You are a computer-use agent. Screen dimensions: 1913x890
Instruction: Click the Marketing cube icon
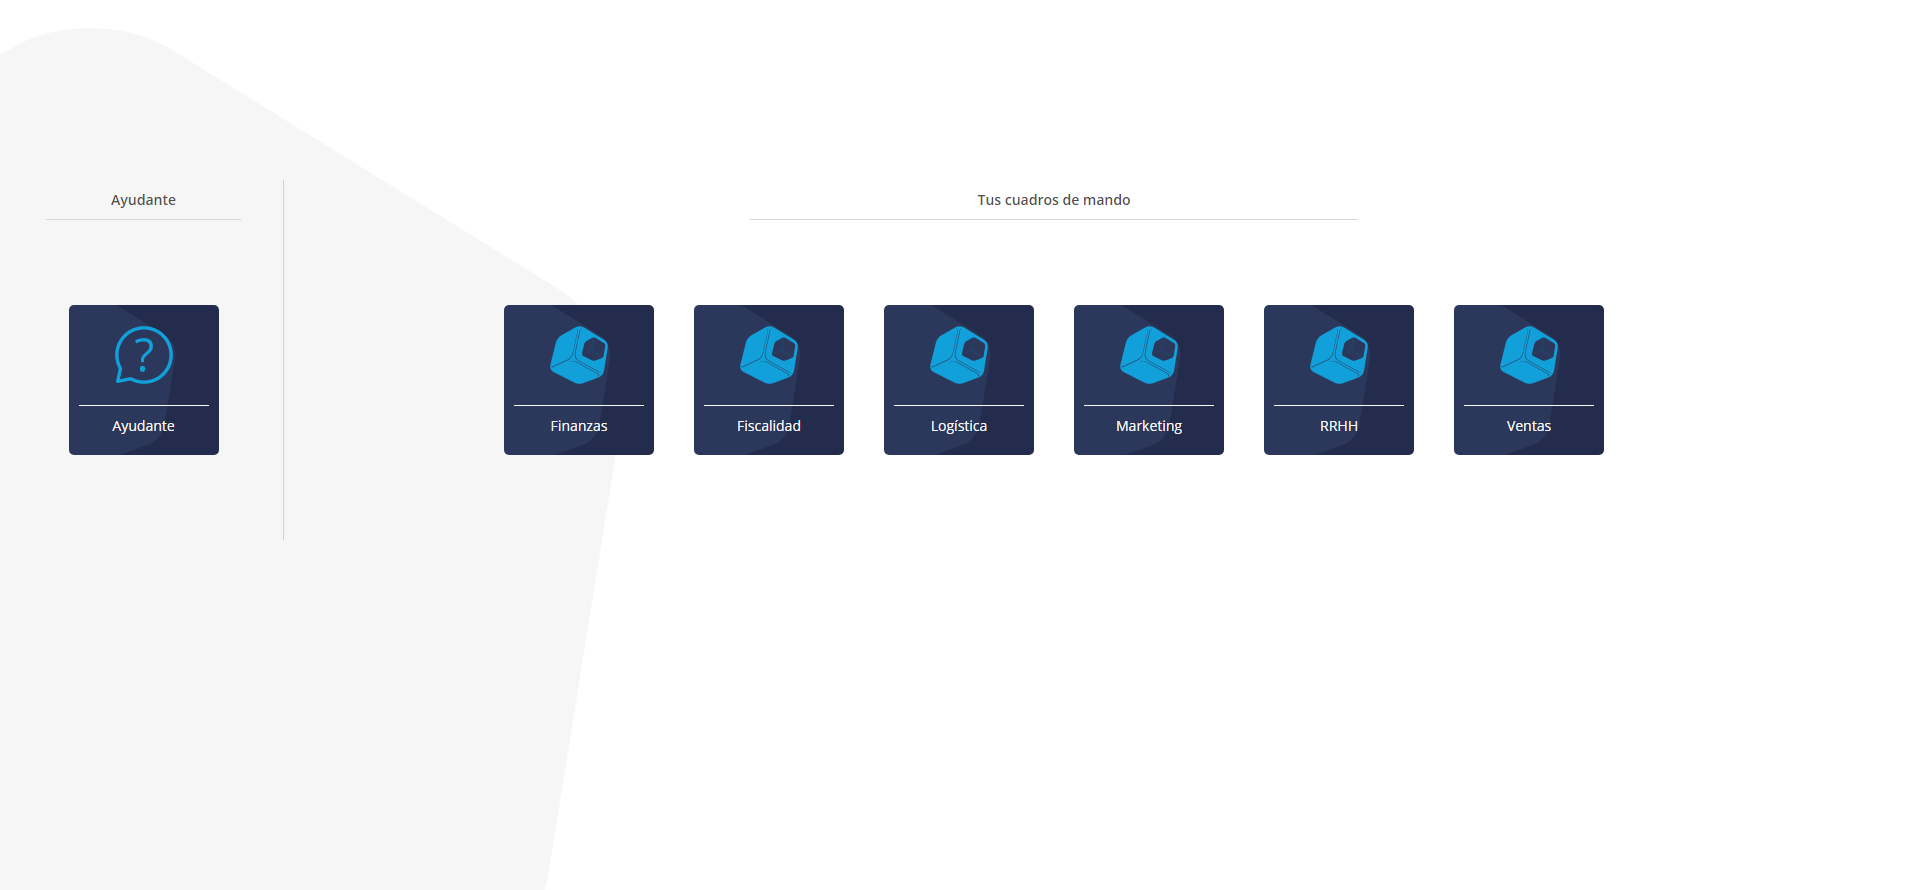pyautogui.click(x=1149, y=355)
